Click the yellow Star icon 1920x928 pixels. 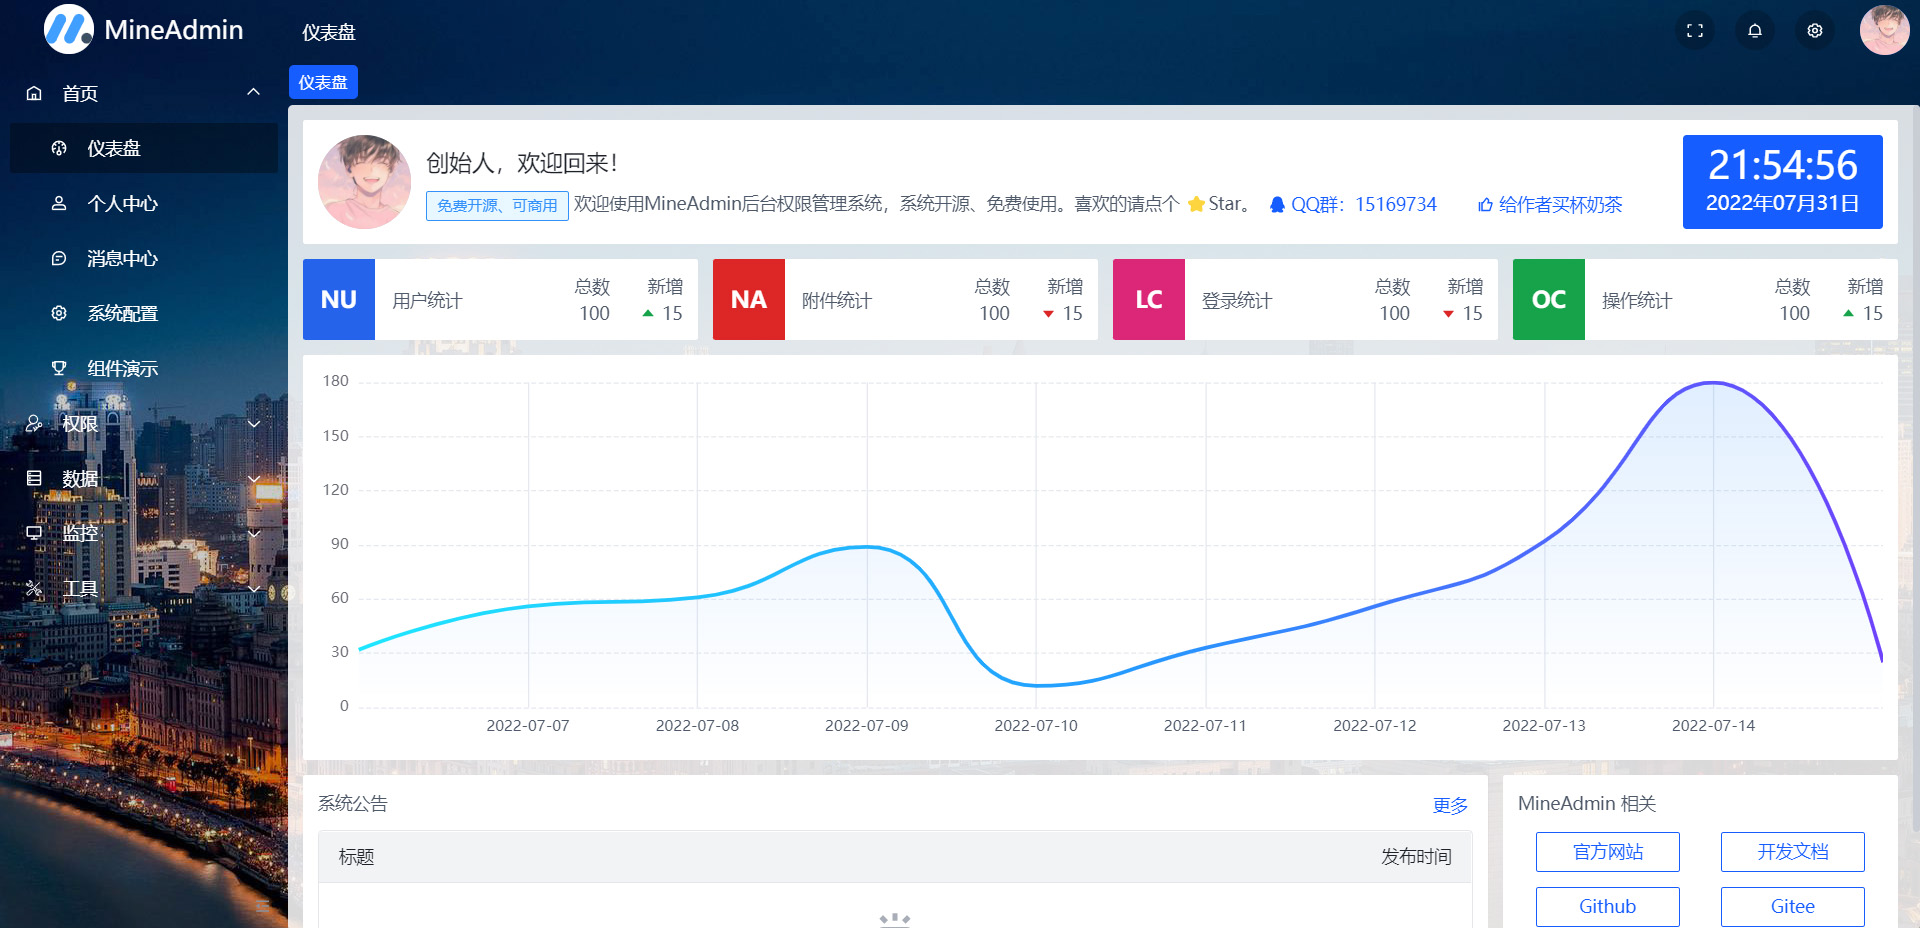click(x=1196, y=204)
